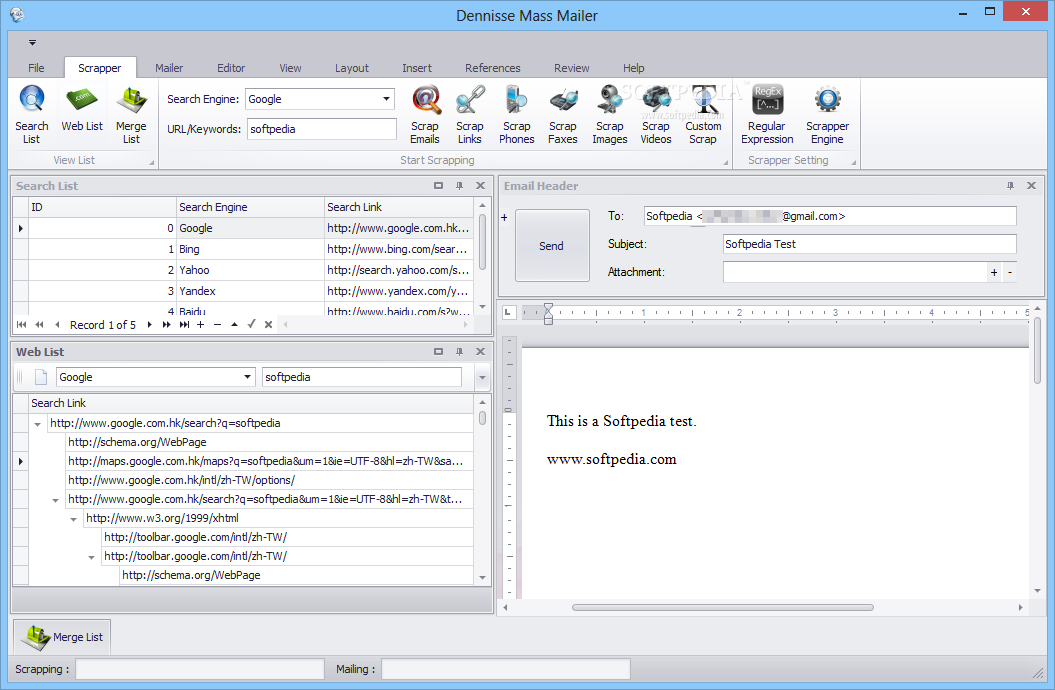Image resolution: width=1055 pixels, height=690 pixels.
Task: Click the To recipient field
Action: pyautogui.click(x=830, y=216)
